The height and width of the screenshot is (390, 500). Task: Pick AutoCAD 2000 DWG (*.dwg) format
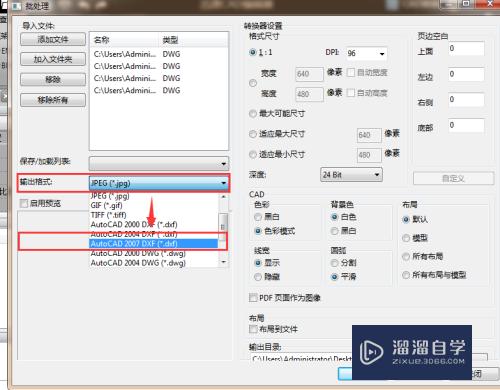(138, 253)
